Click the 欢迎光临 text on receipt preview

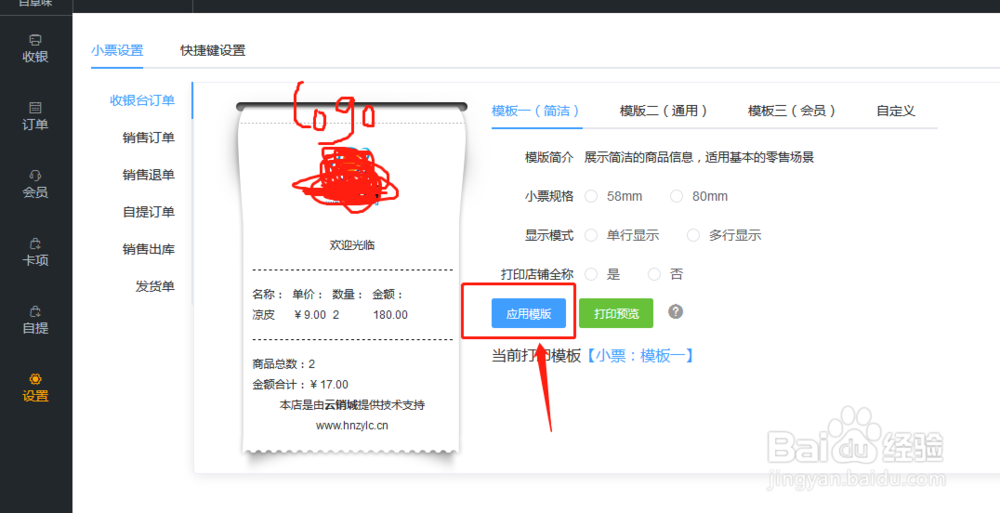coord(352,245)
